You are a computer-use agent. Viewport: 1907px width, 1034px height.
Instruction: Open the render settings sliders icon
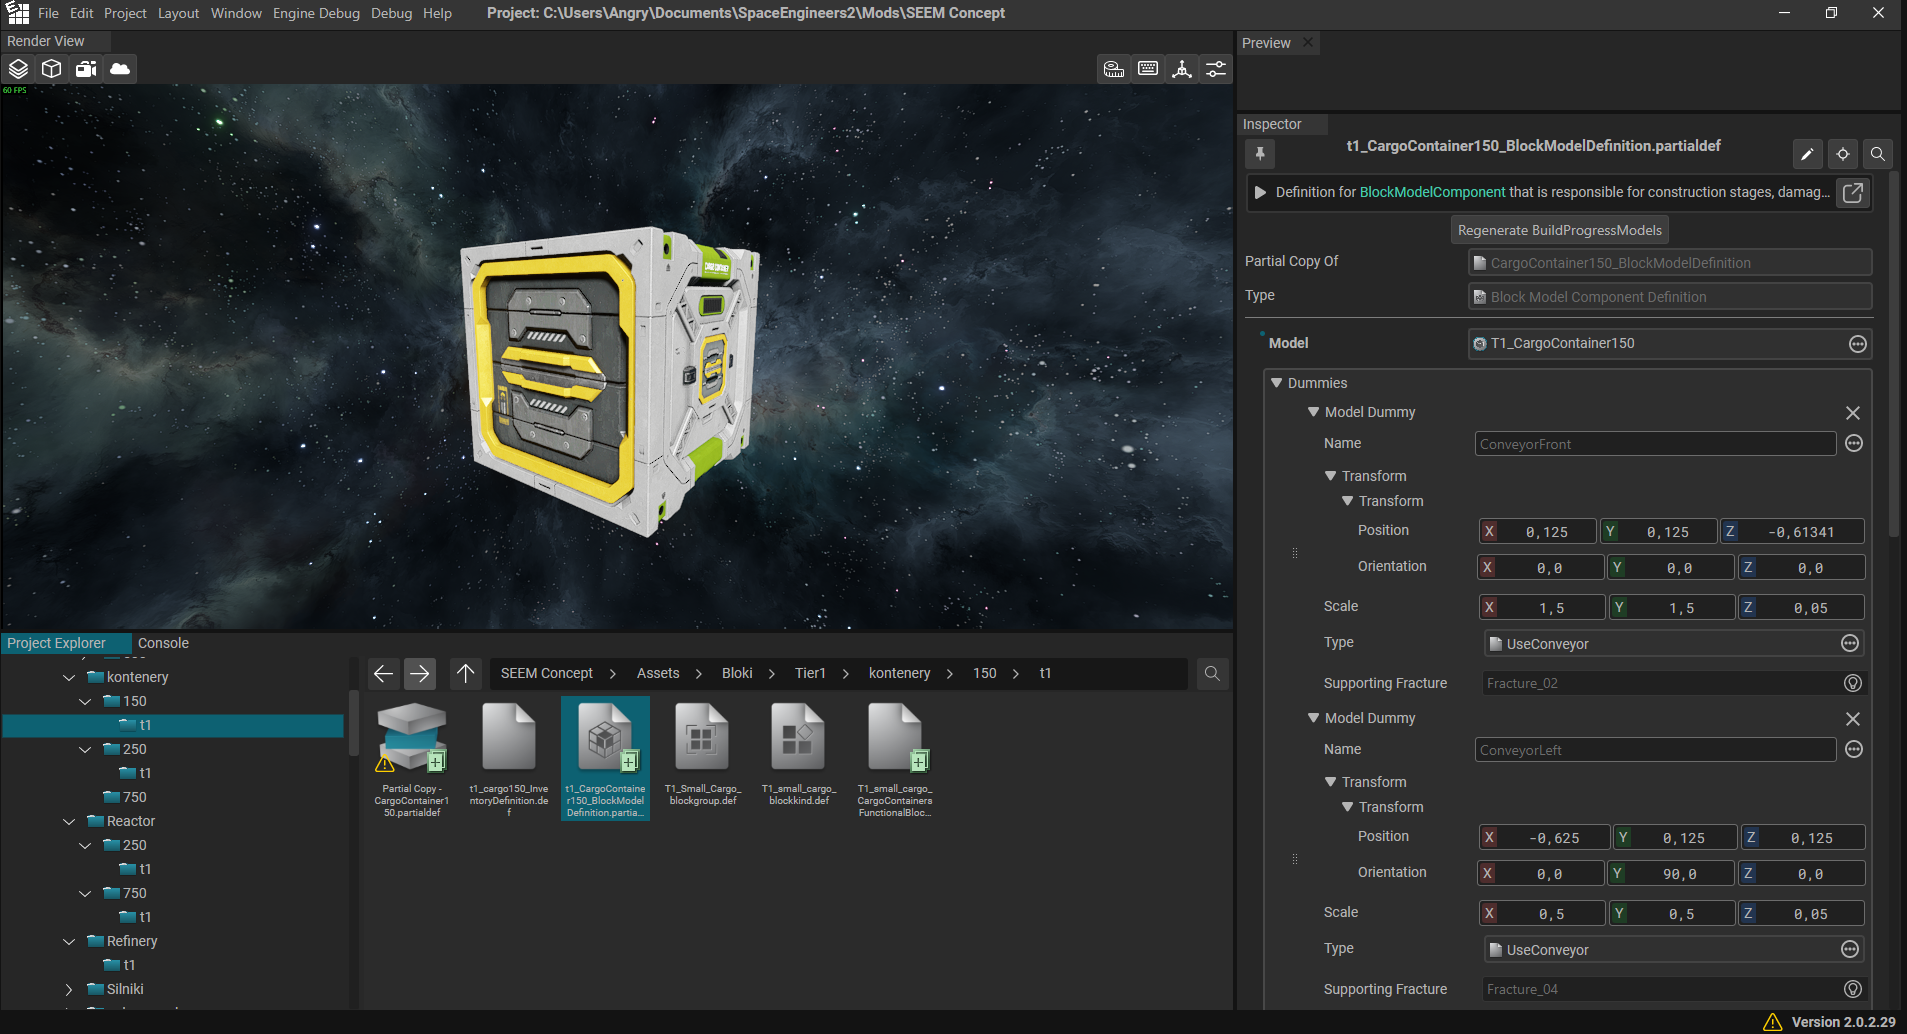coord(1216,69)
